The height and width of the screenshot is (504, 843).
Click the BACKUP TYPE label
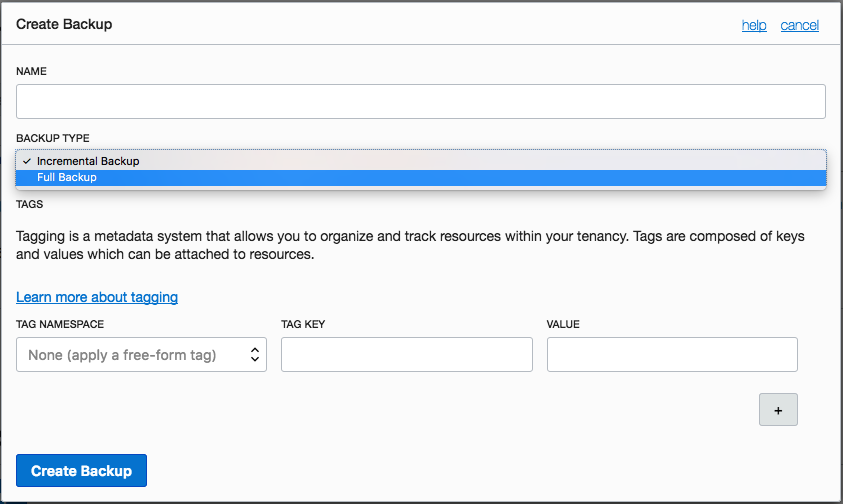pos(53,138)
